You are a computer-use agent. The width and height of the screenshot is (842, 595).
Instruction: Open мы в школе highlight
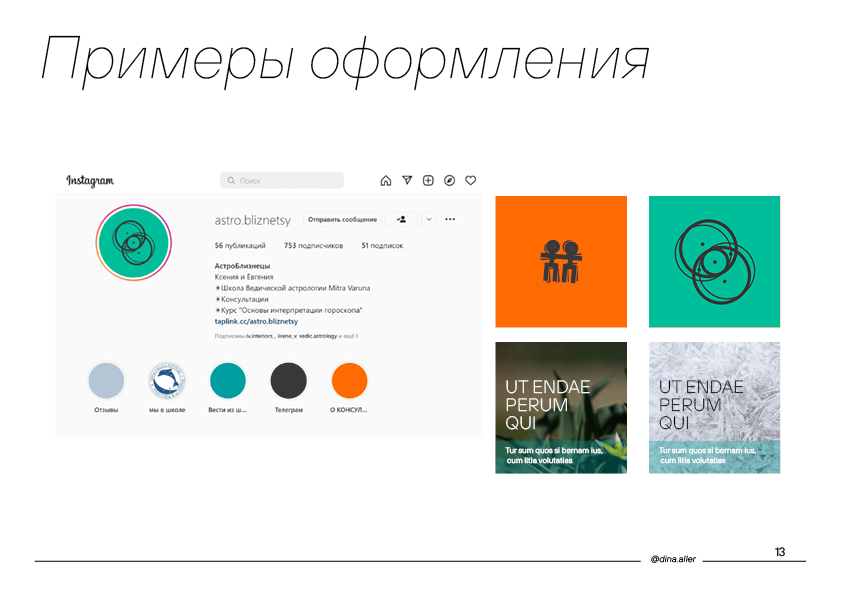coord(167,381)
